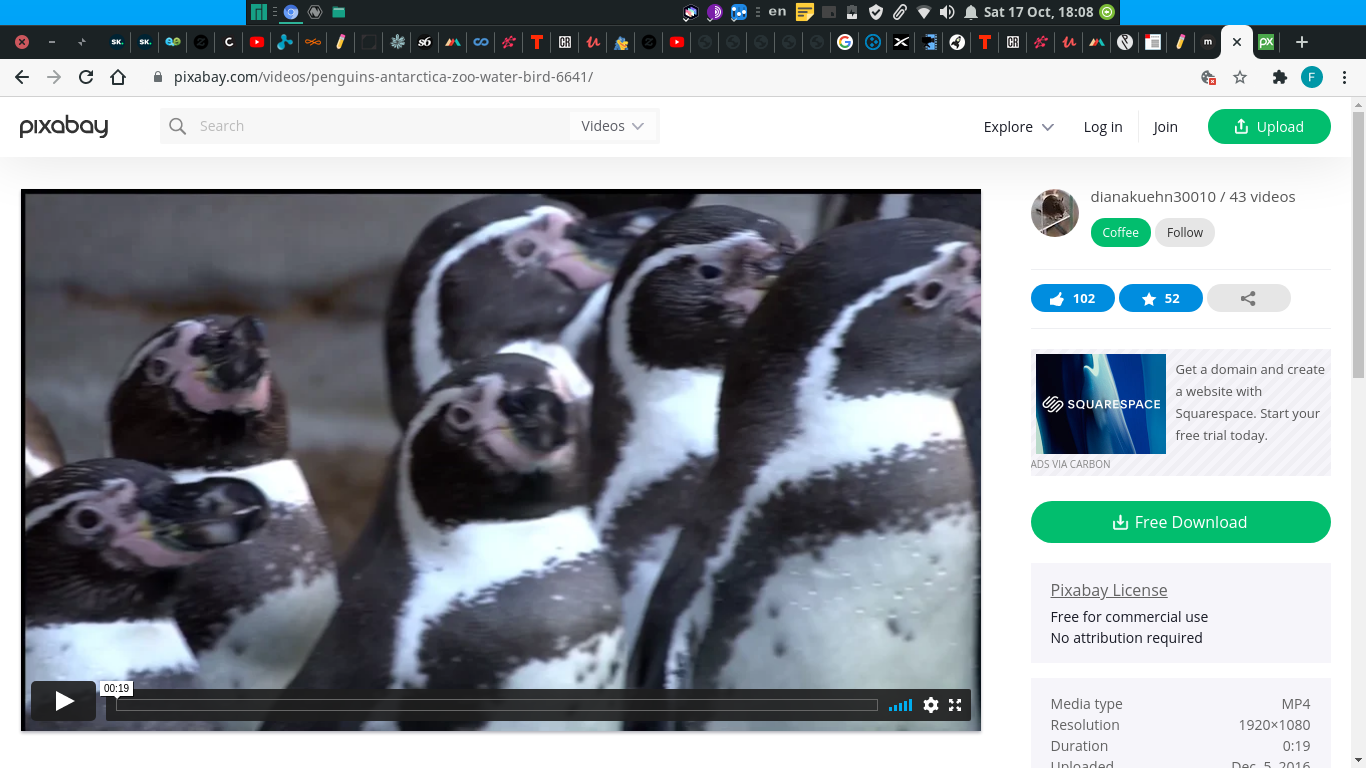Open the clipboard paperclip tray icon
1366x768 pixels.
pyautogui.click(x=900, y=12)
